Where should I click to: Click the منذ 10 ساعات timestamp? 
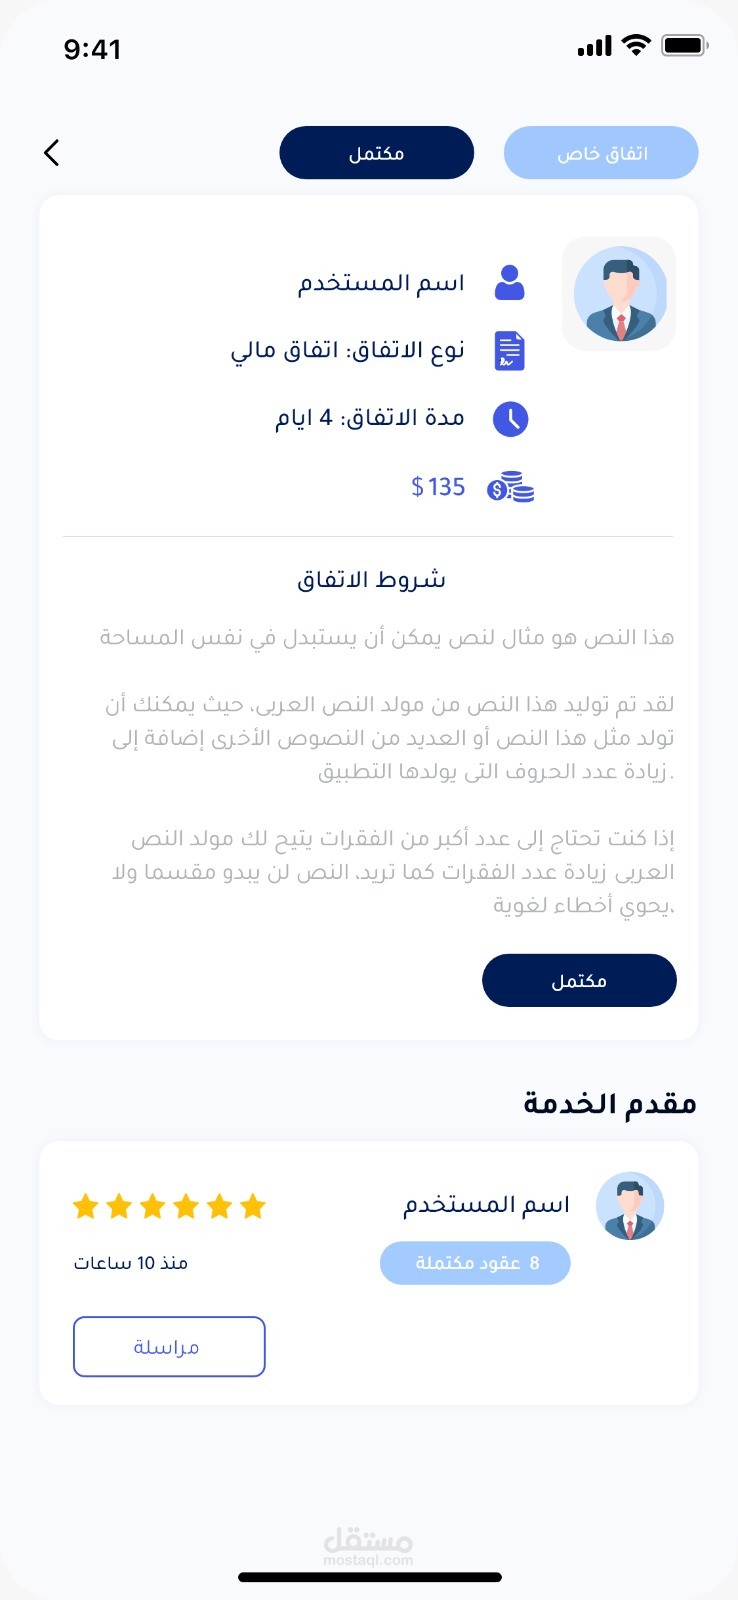131,1263
